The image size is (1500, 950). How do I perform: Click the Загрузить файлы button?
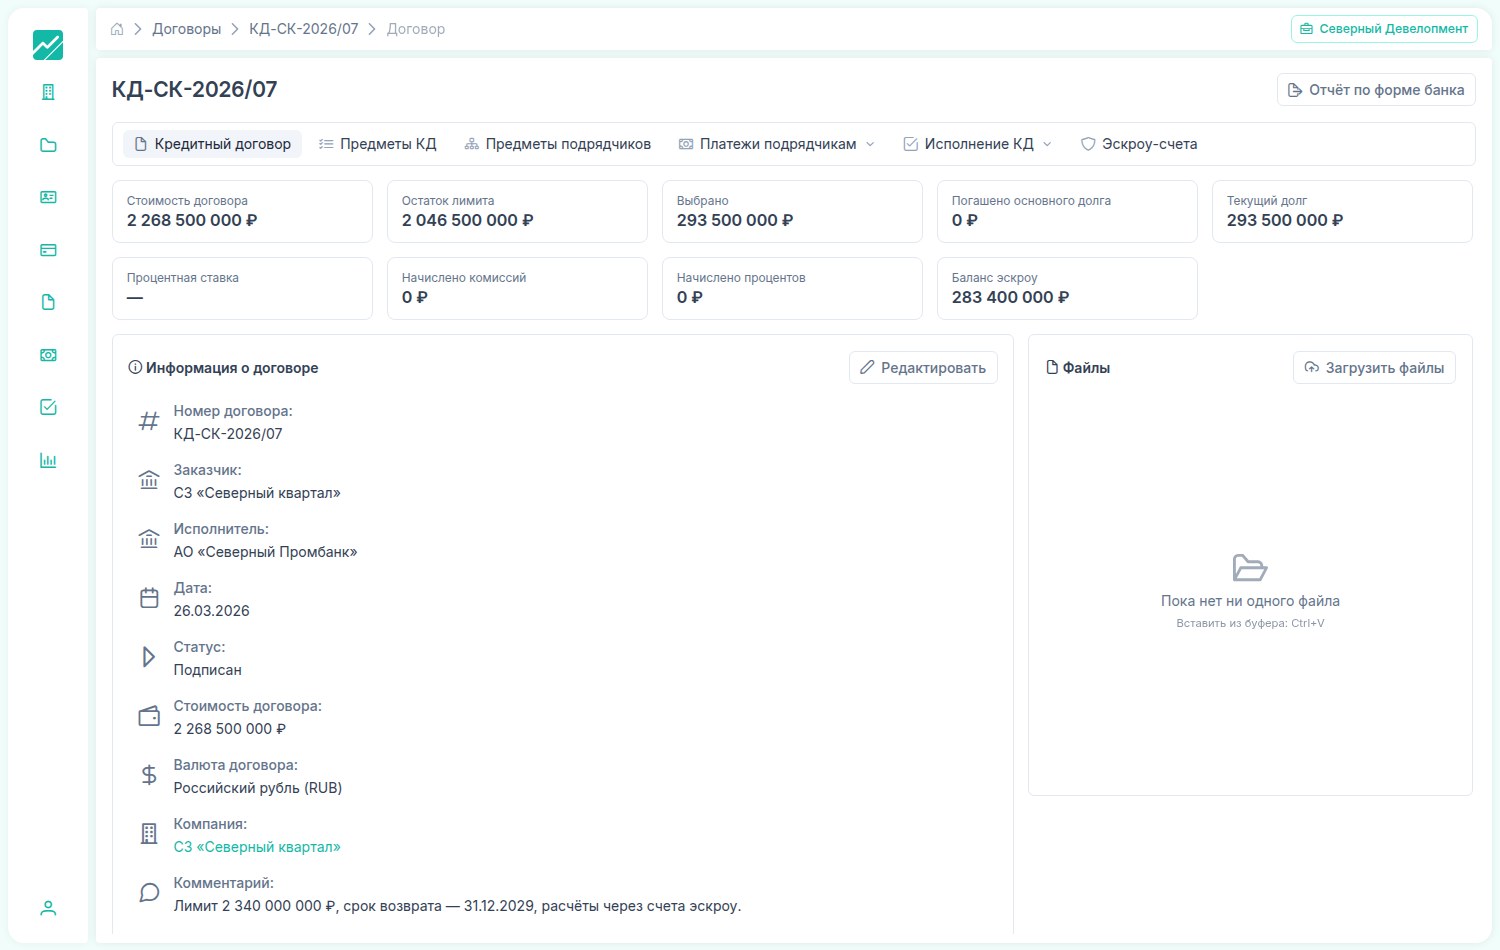click(1374, 368)
